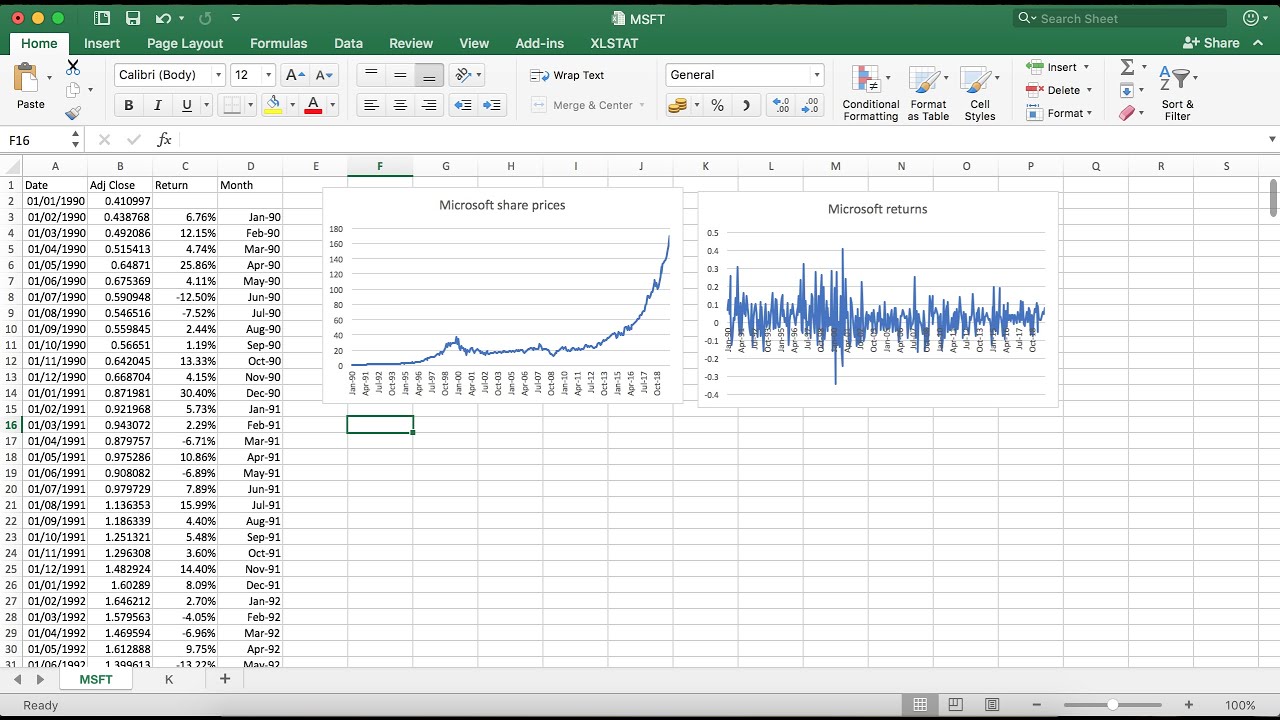This screenshot has width=1280, height=720.
Task: Click the Decrease Indent icon
Action: point(463,105)
